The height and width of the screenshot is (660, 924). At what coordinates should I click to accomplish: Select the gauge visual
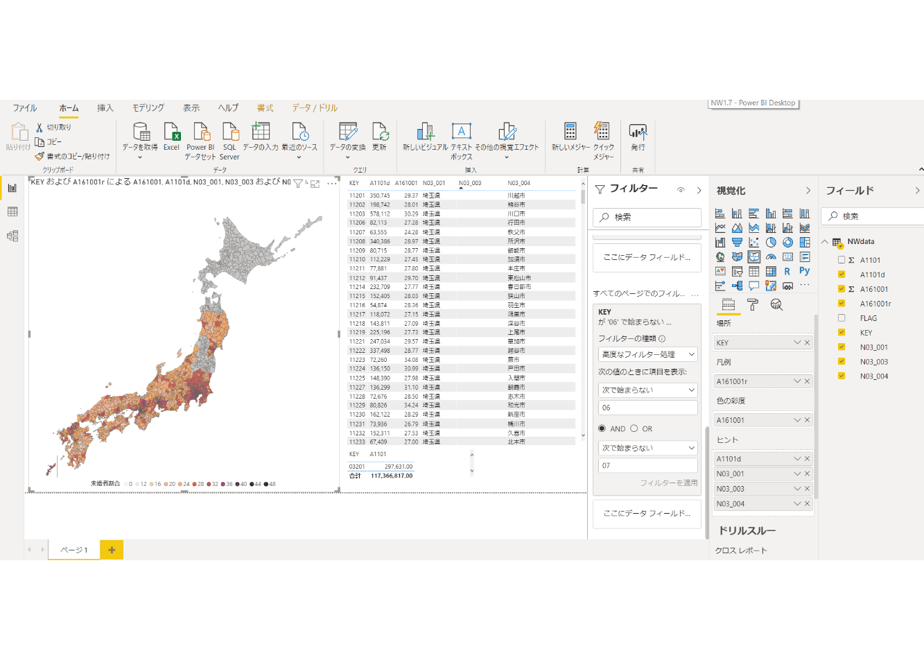click(x=771, y=256)
